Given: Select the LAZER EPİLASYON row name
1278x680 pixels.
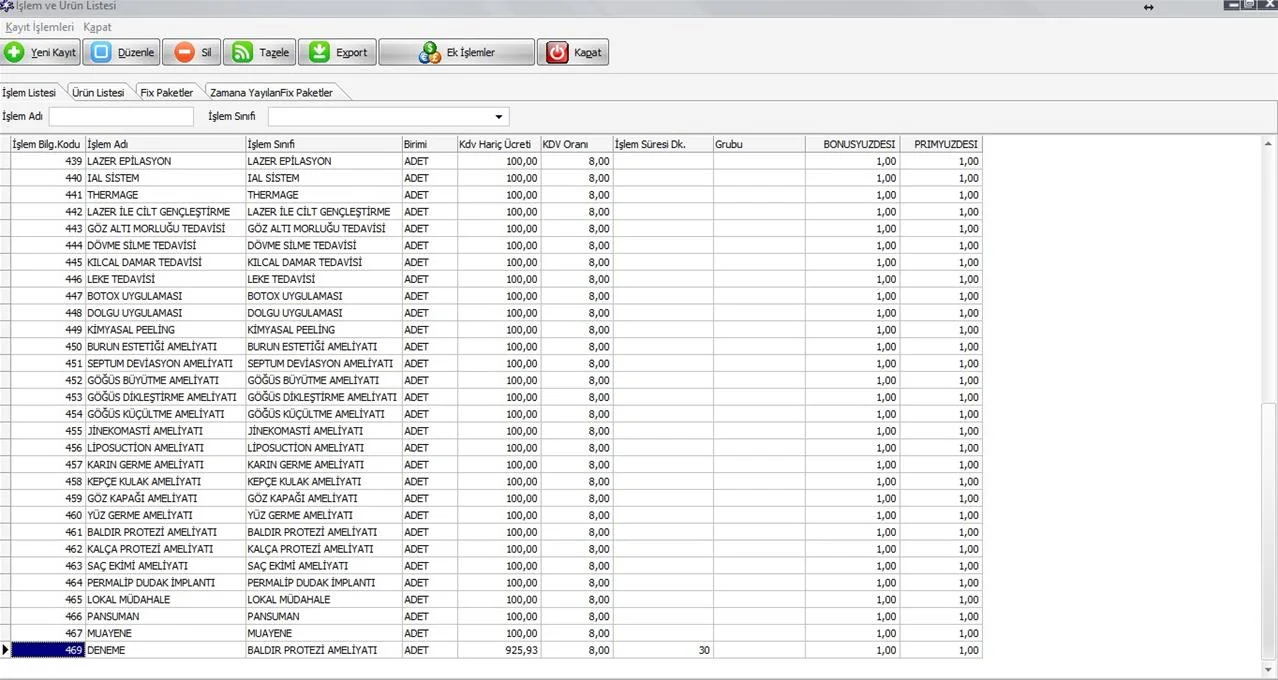Looking at the screenshot, I should (x=129, y=161).
